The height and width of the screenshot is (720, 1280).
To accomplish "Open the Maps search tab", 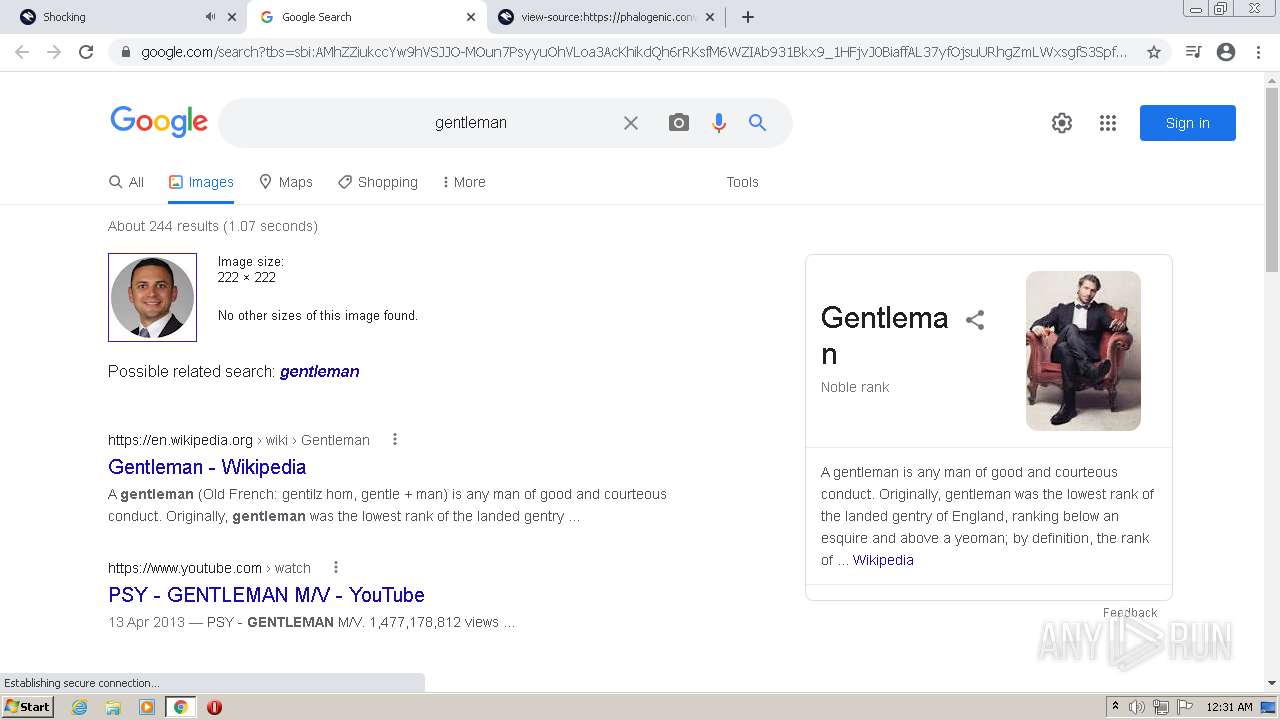I will (x=285, y=182).
